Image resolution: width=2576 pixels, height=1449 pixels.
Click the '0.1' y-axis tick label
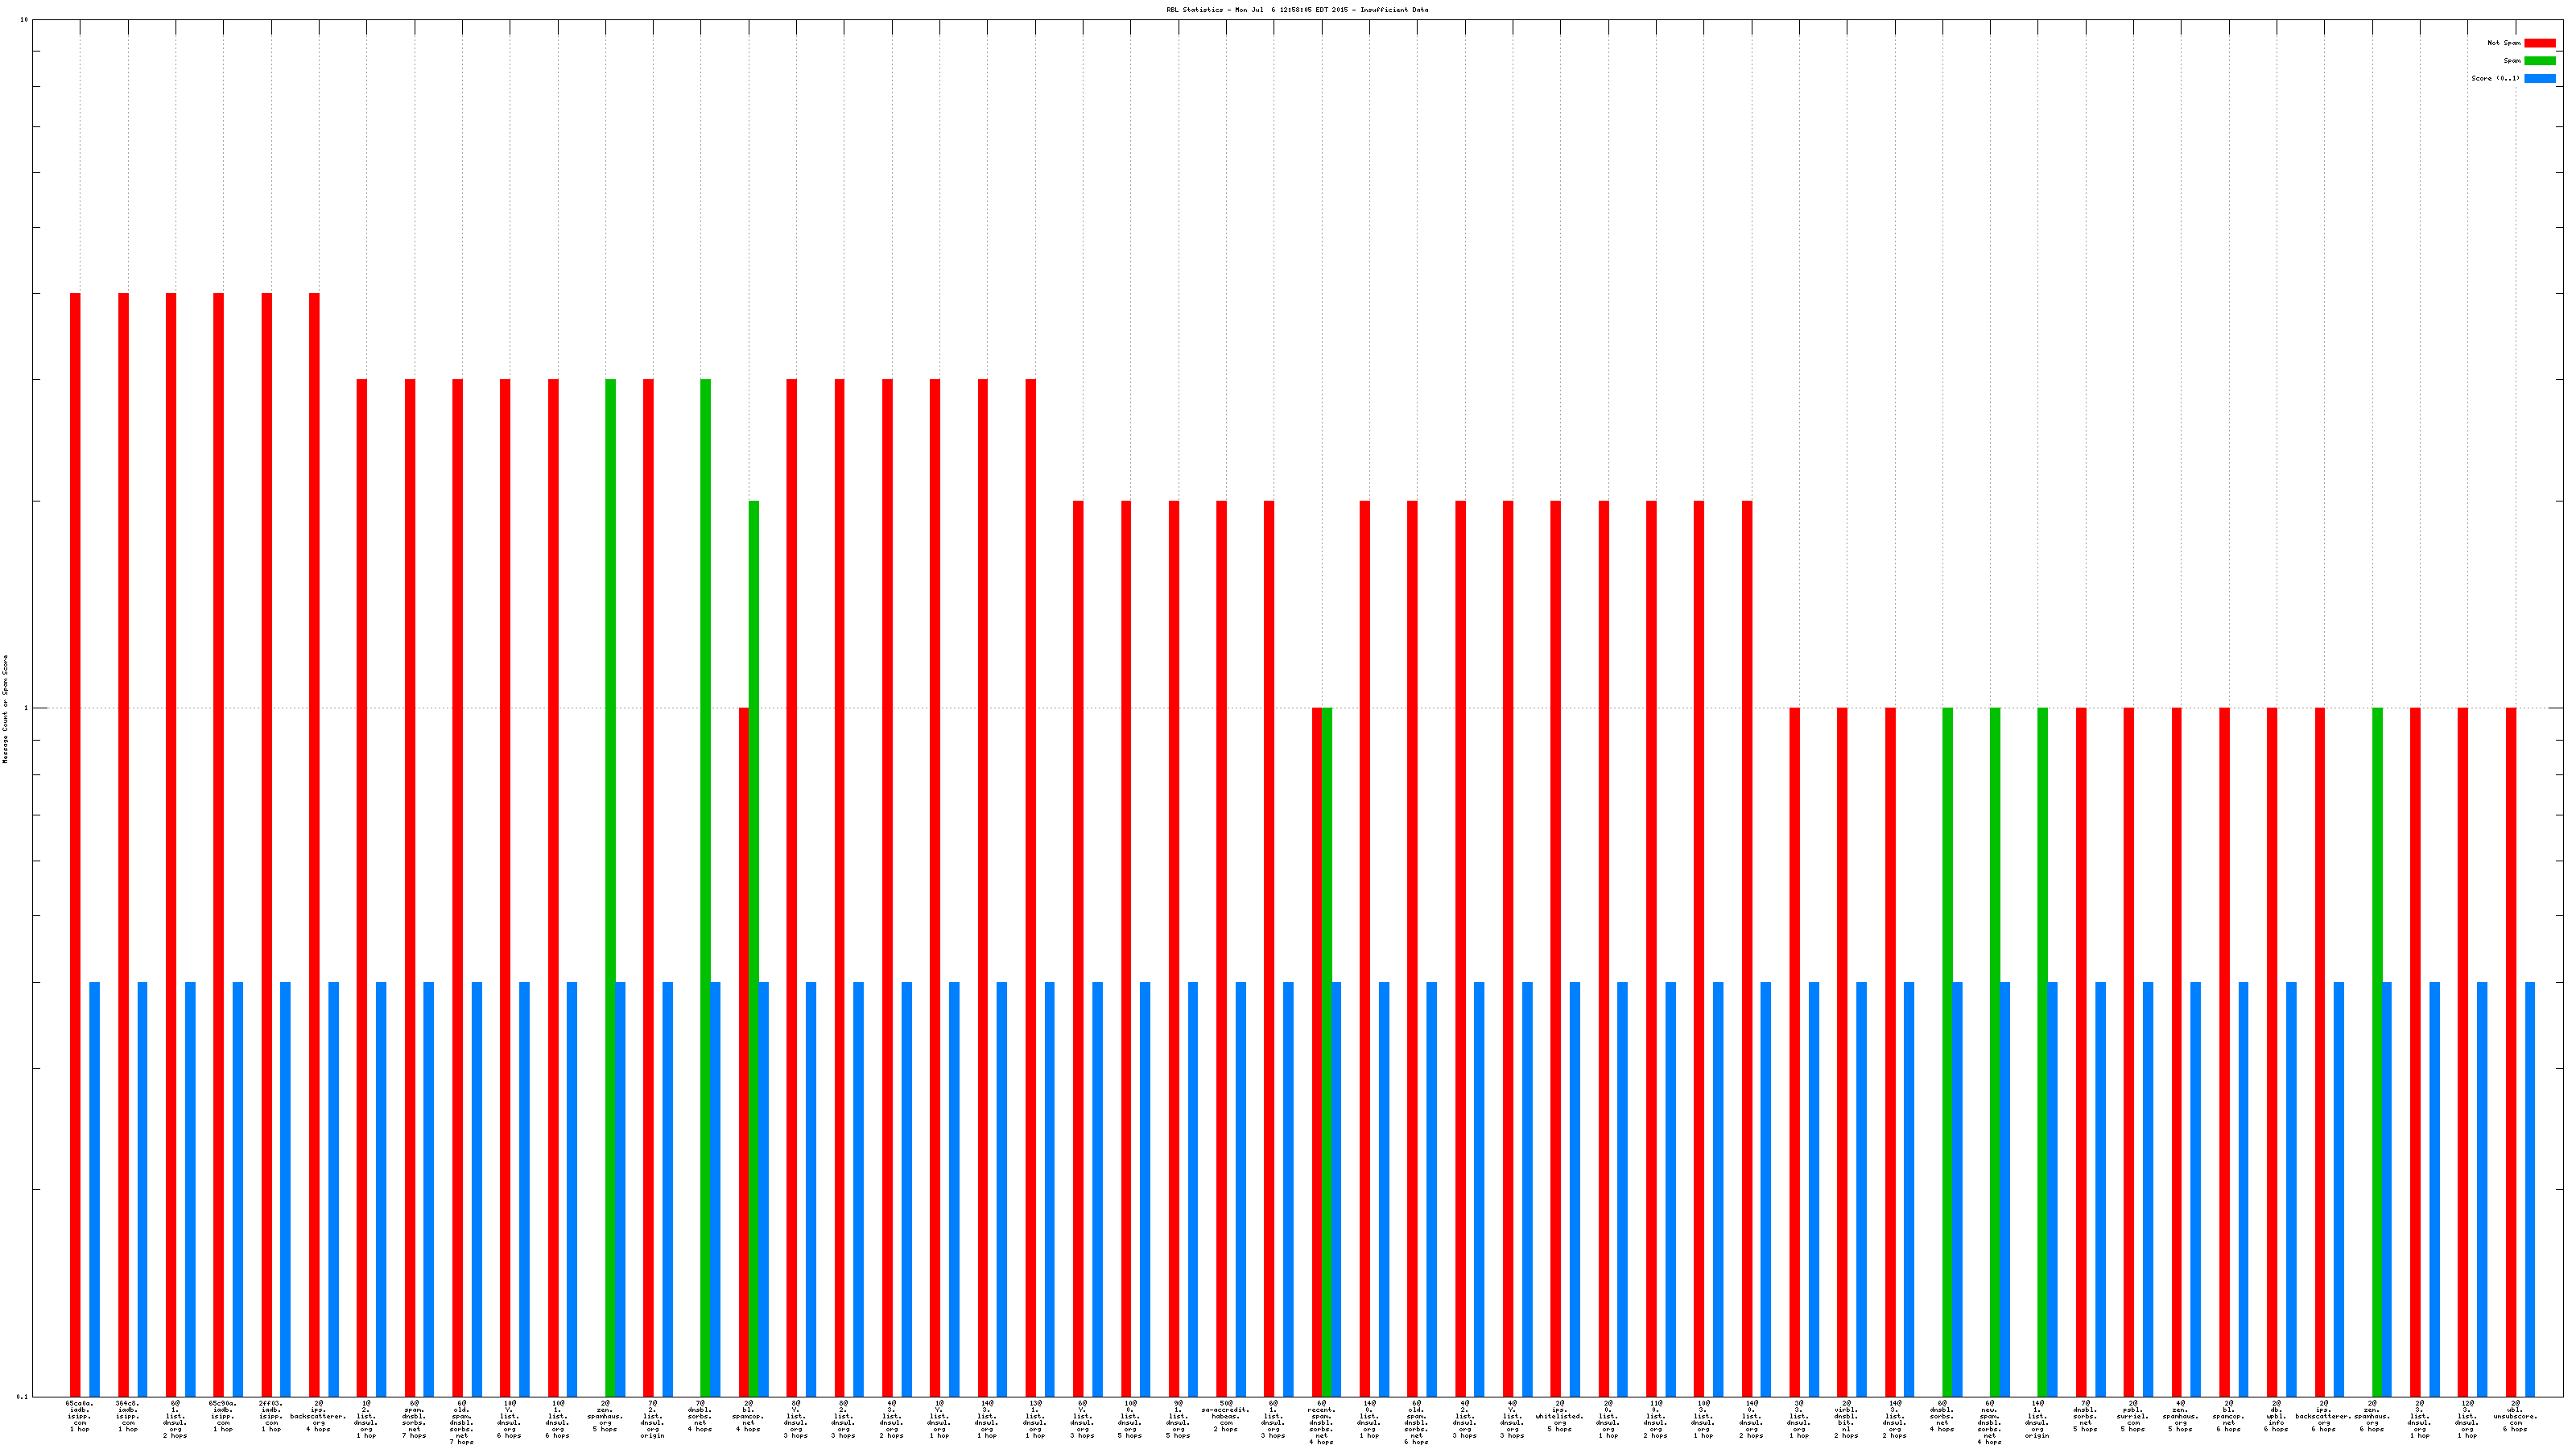22,1396
